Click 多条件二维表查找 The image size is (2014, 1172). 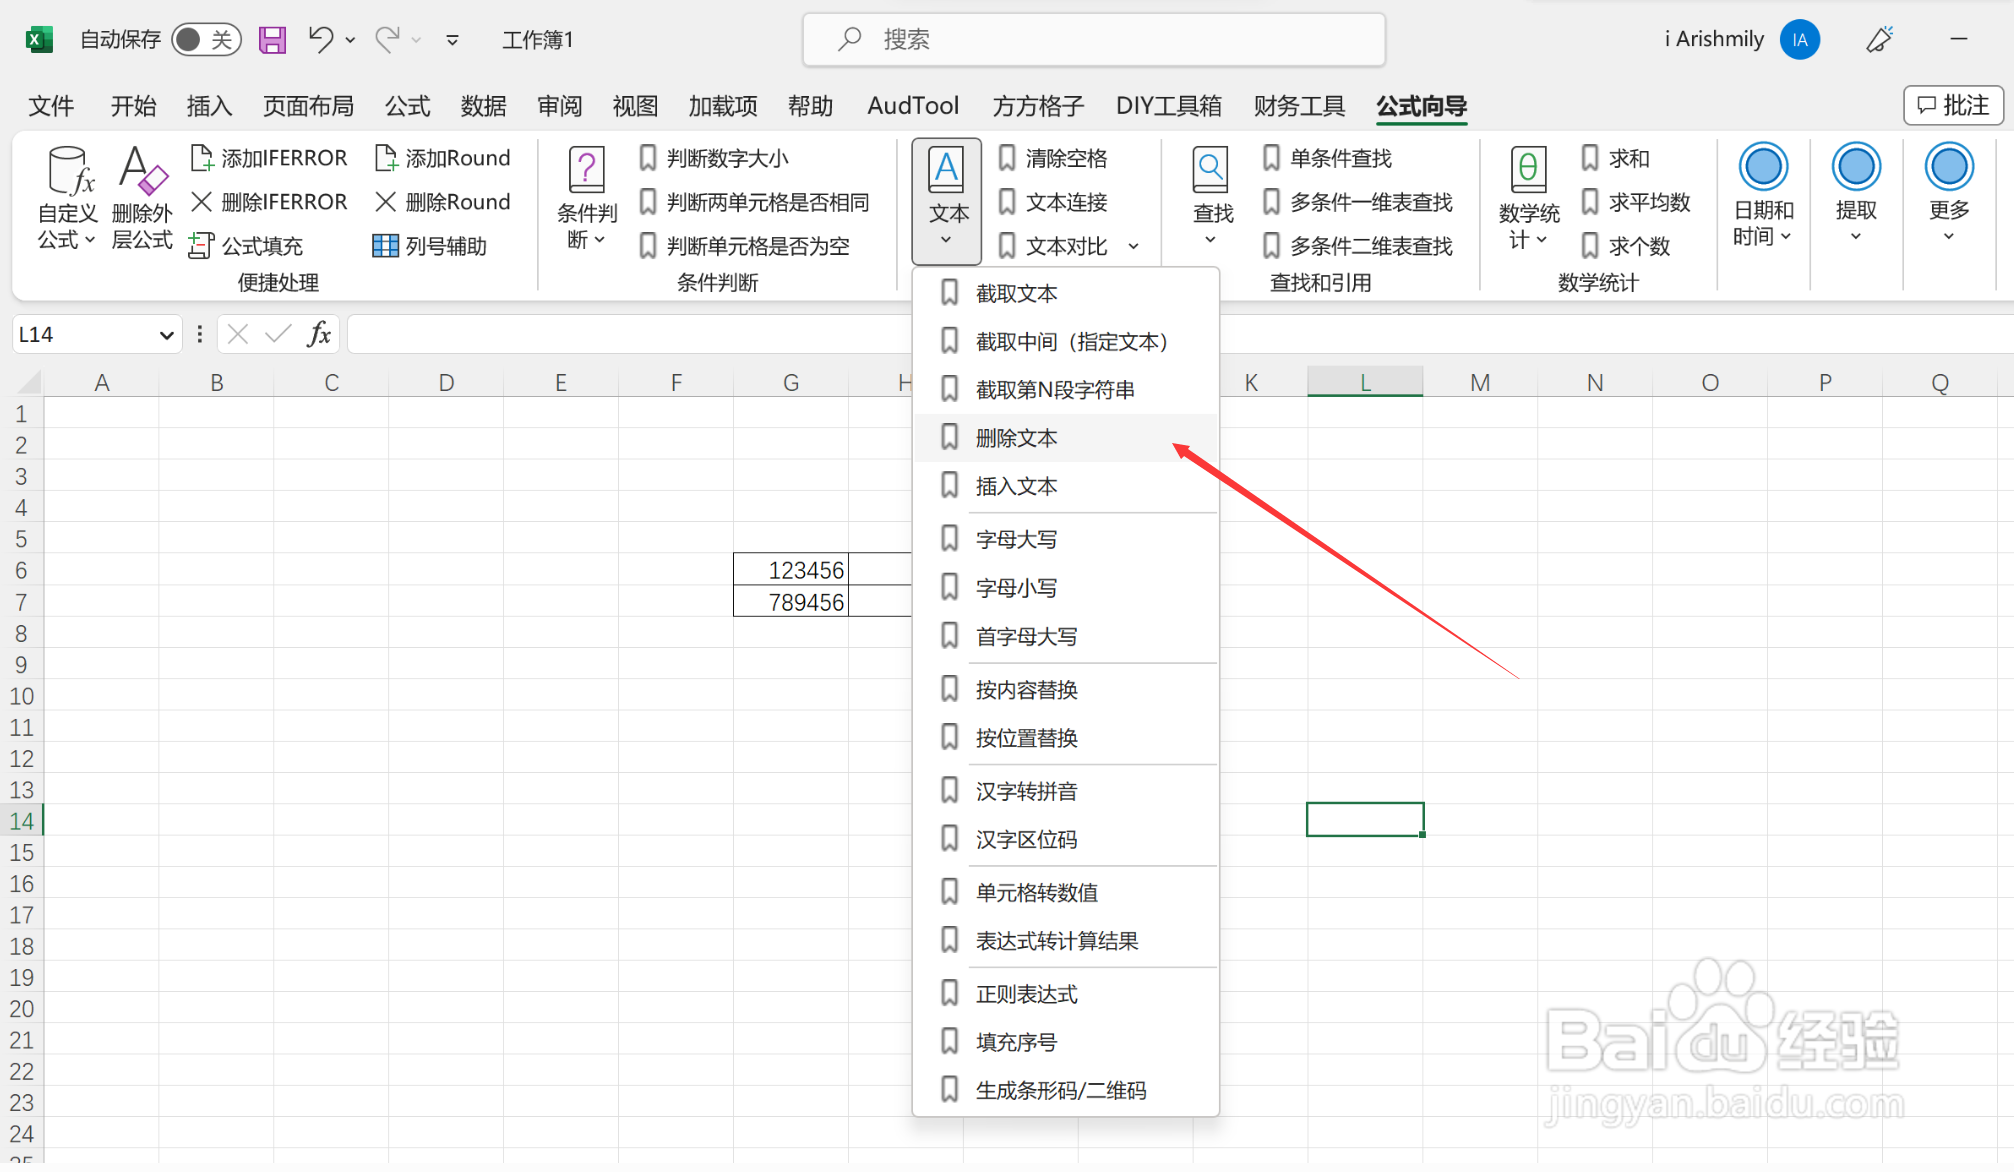pos(1357,246)
